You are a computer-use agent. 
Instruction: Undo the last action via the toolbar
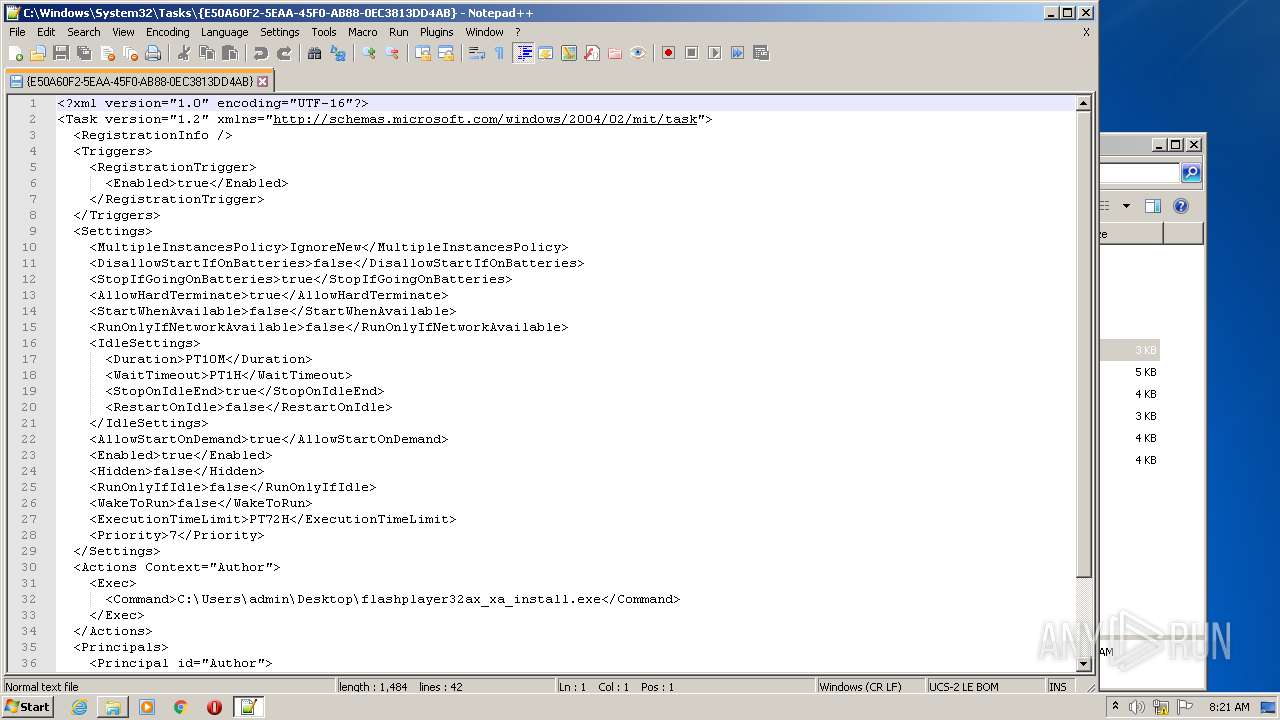260,53
